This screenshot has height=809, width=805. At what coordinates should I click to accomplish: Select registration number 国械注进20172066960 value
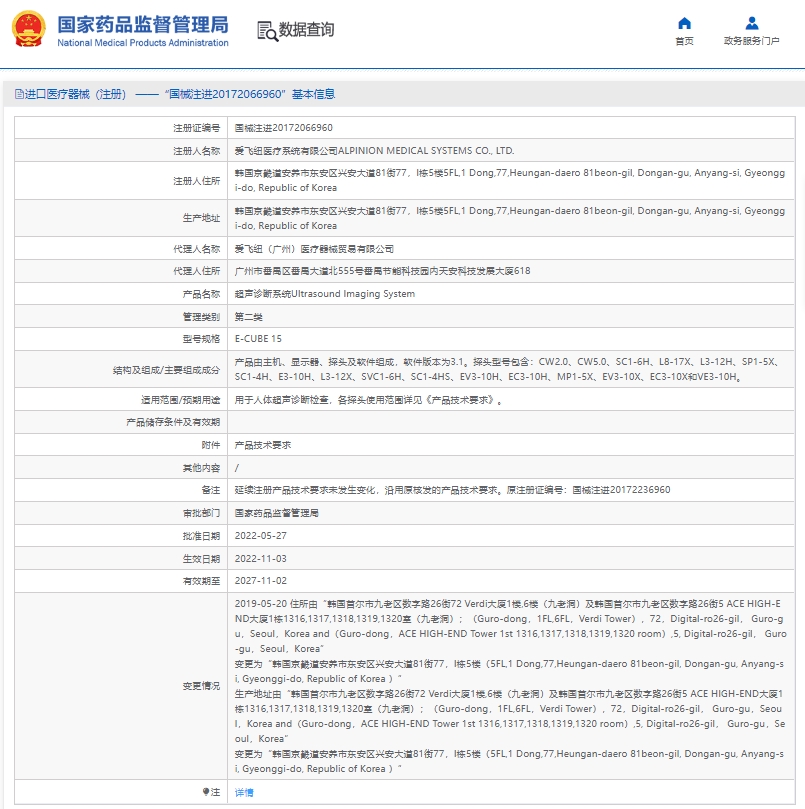click(284, 128)
